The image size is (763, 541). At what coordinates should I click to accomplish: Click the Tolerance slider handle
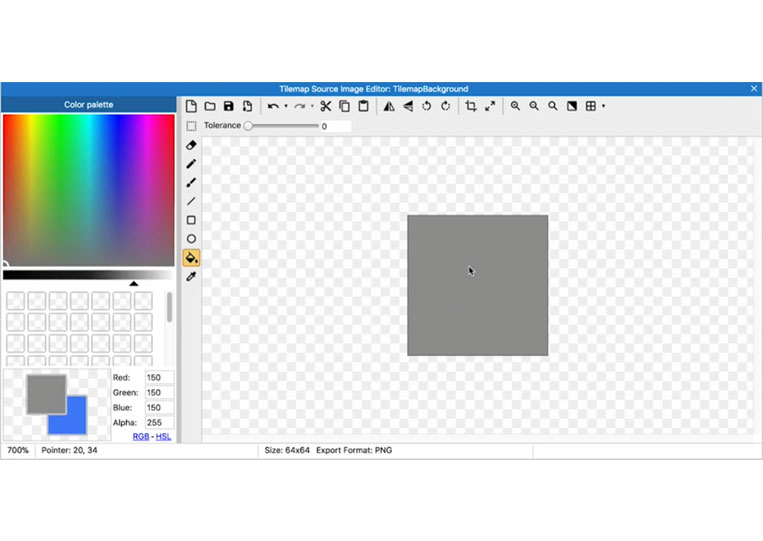pos(248,126)
